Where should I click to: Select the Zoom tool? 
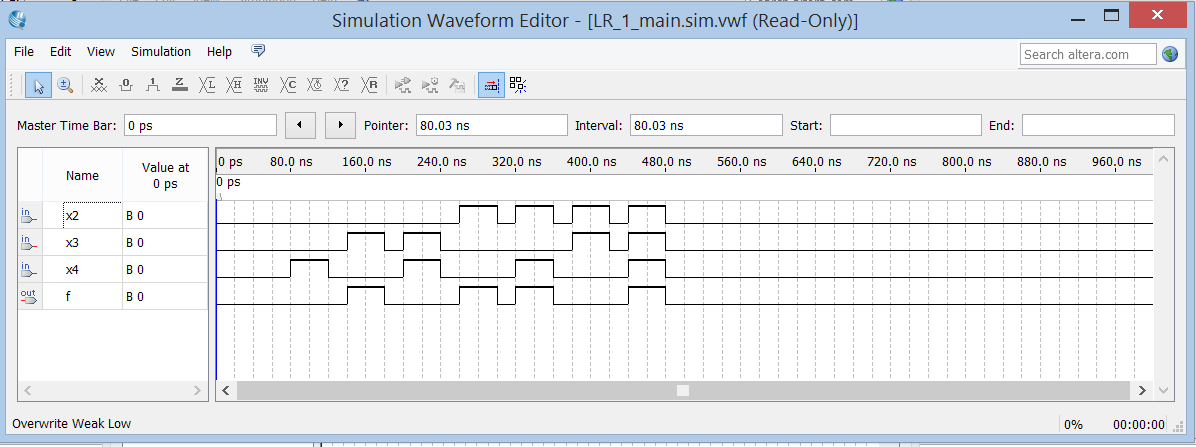tap(65, 85)
